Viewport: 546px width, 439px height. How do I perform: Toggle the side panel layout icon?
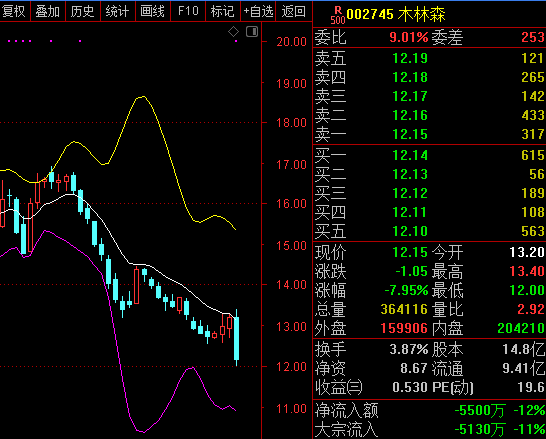point(252,32)
